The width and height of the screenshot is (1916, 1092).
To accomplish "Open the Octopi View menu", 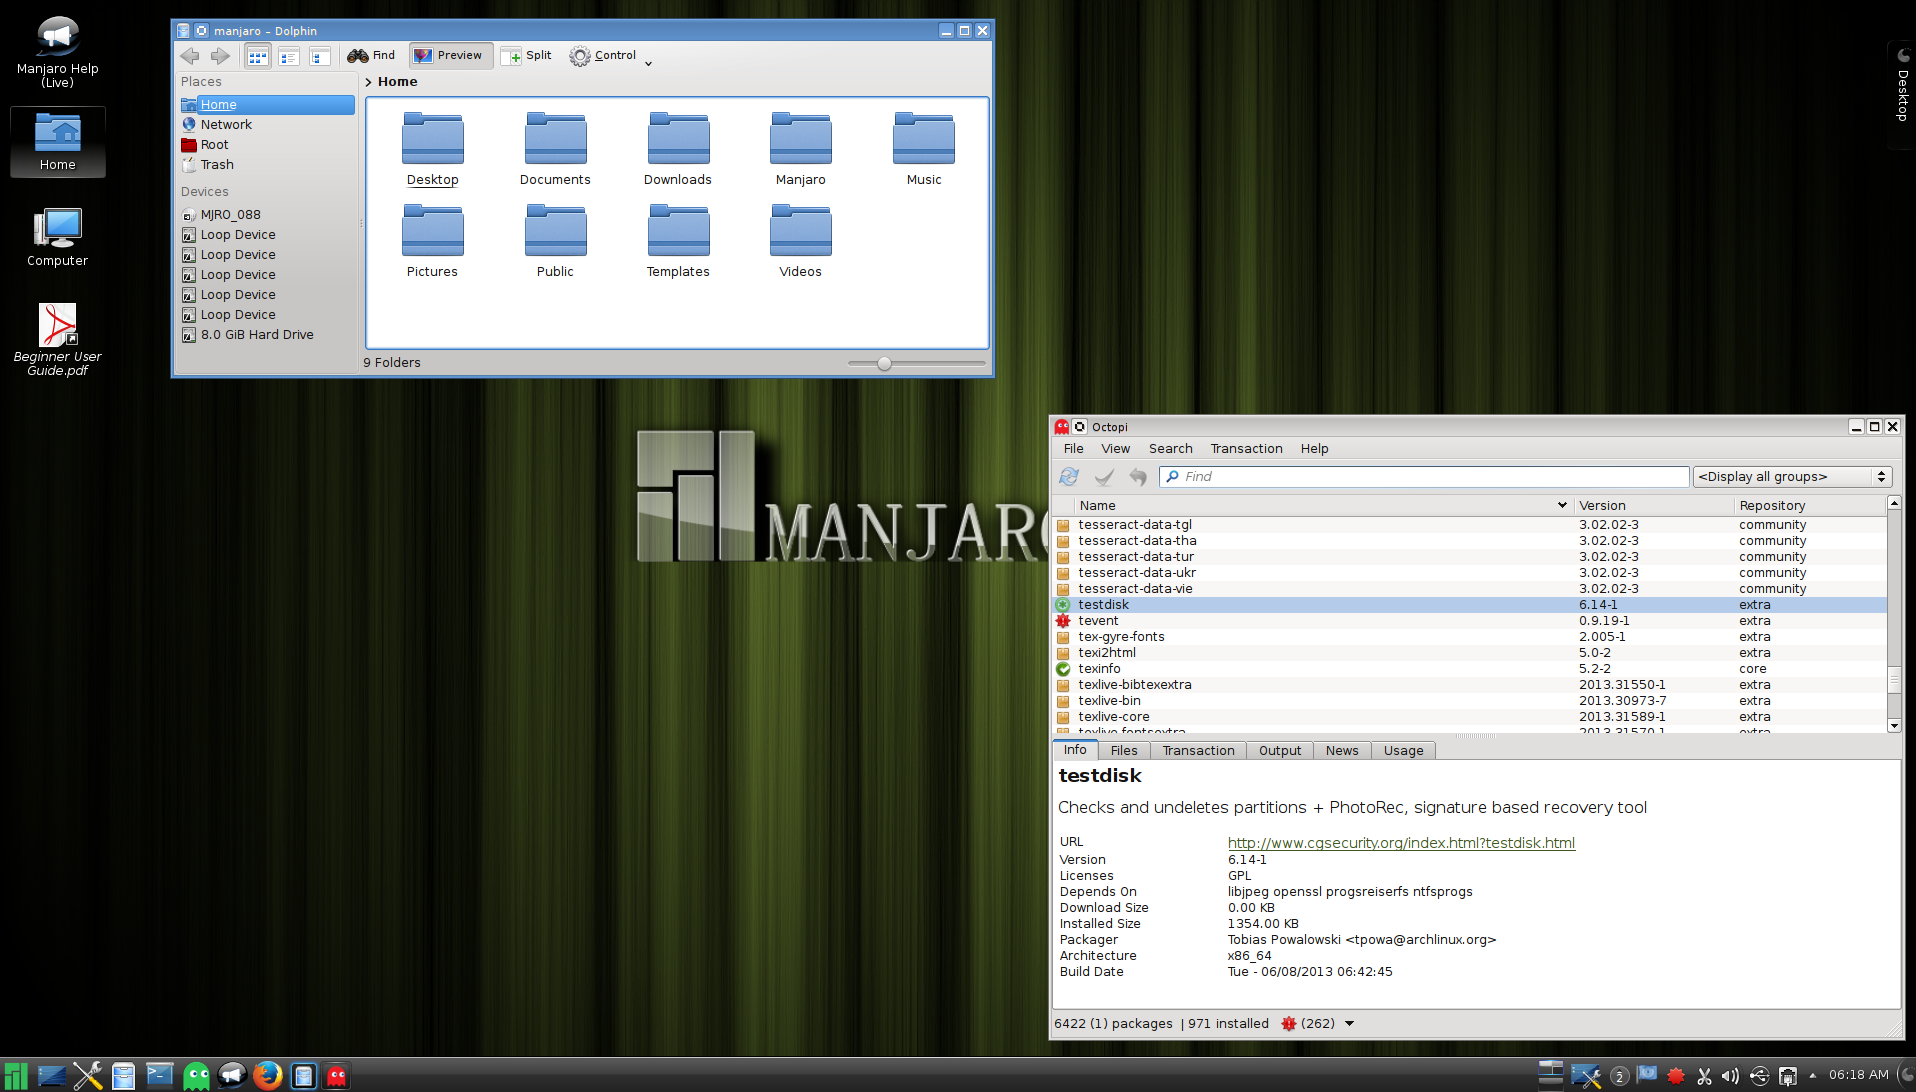I will (x=1116, y=449).
